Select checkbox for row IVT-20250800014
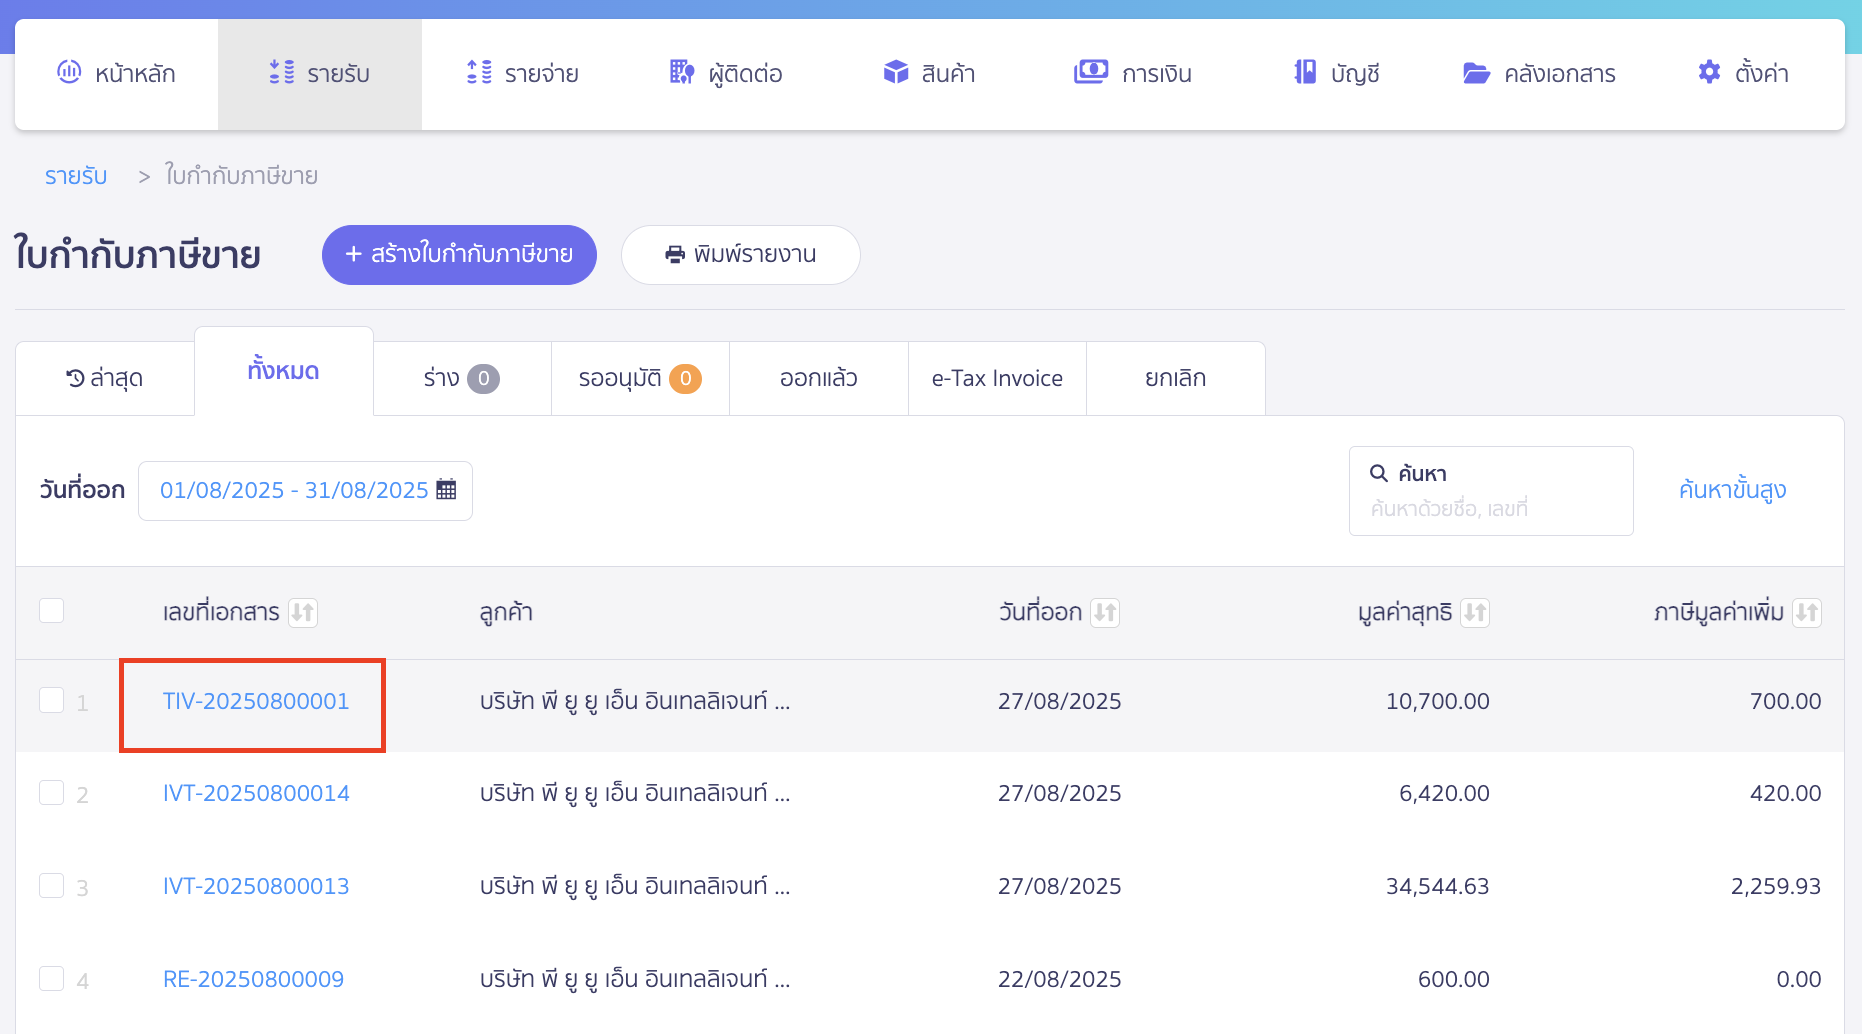Image resolution: width=1862 pixels, height=1034 pixels. pos(51,793)
